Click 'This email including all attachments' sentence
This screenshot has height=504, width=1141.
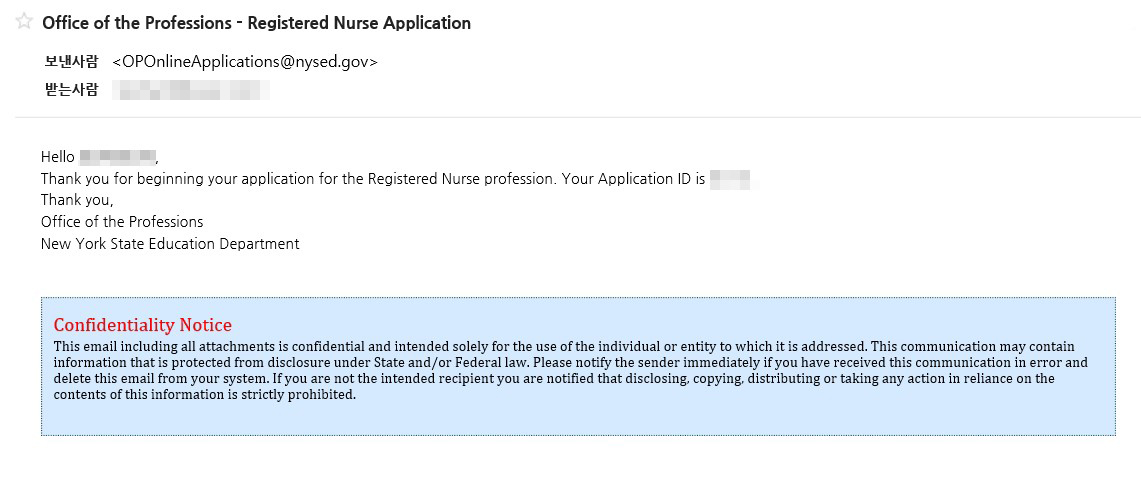(156, 346)
